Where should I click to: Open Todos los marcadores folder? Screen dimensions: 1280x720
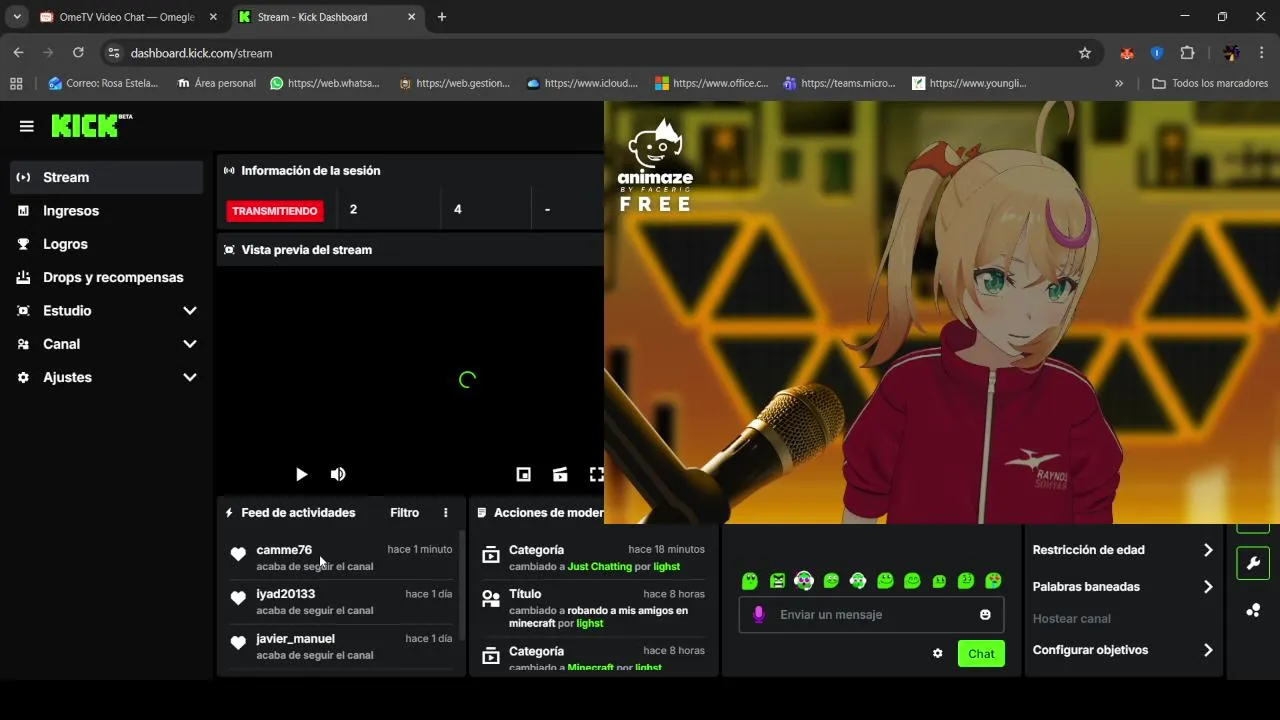tap(1211, 84)
